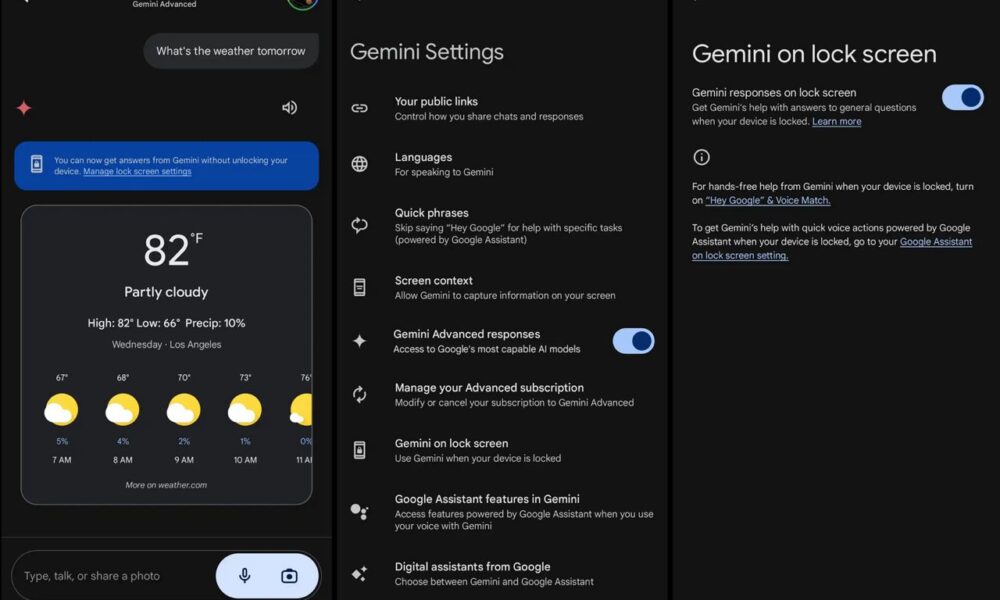
Task: Click "Hey Google" & Voice Match link
Action: (768, 200)
